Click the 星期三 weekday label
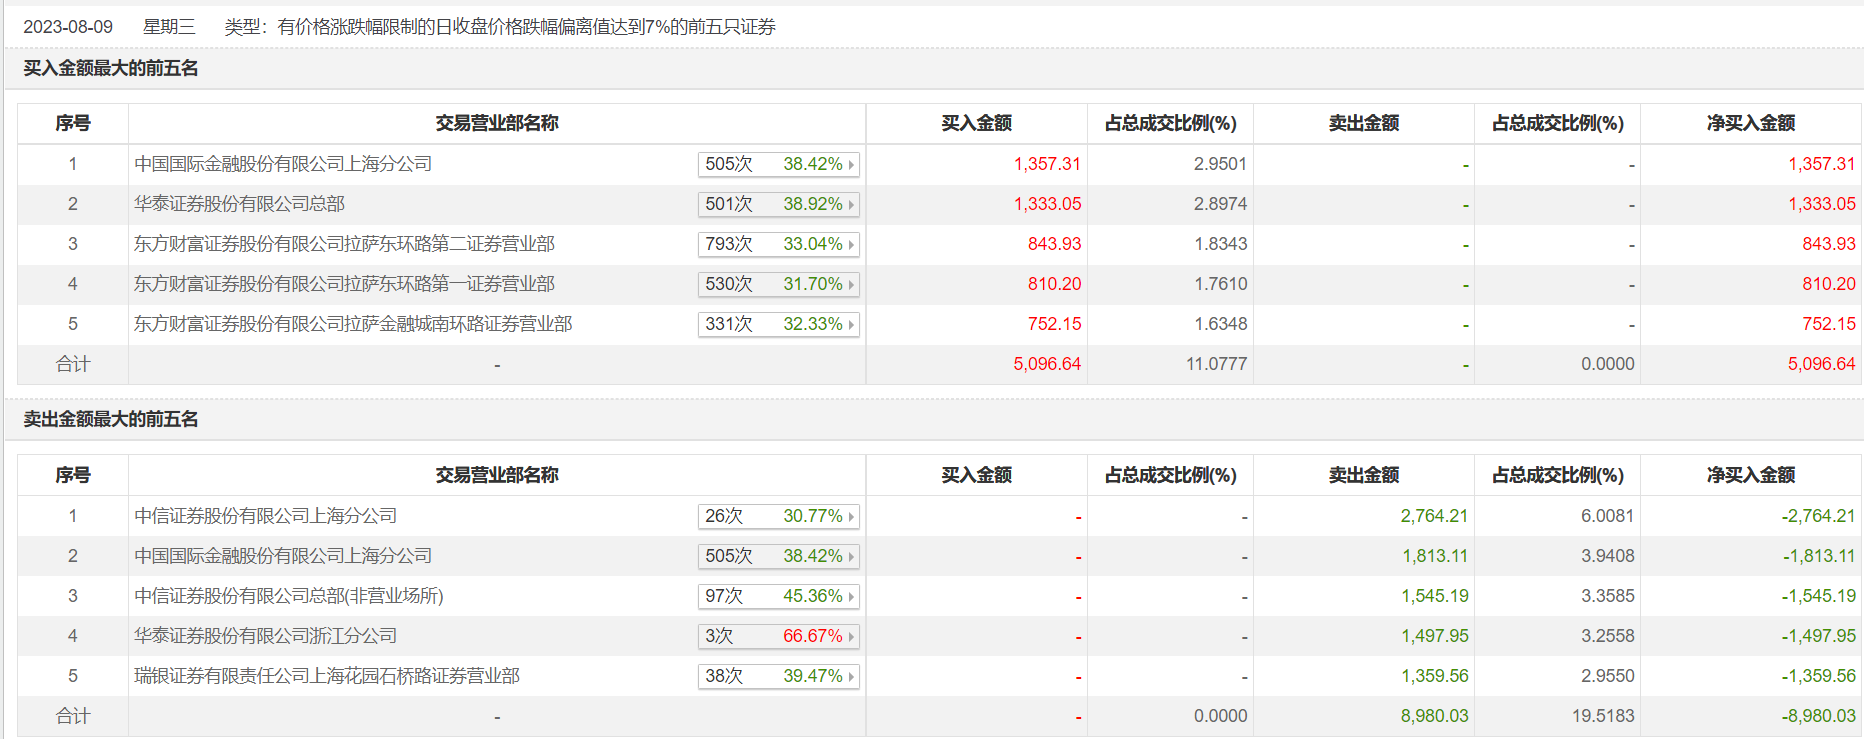The width and height of the screenshot is (1864, 739). [x=169, y=27]
